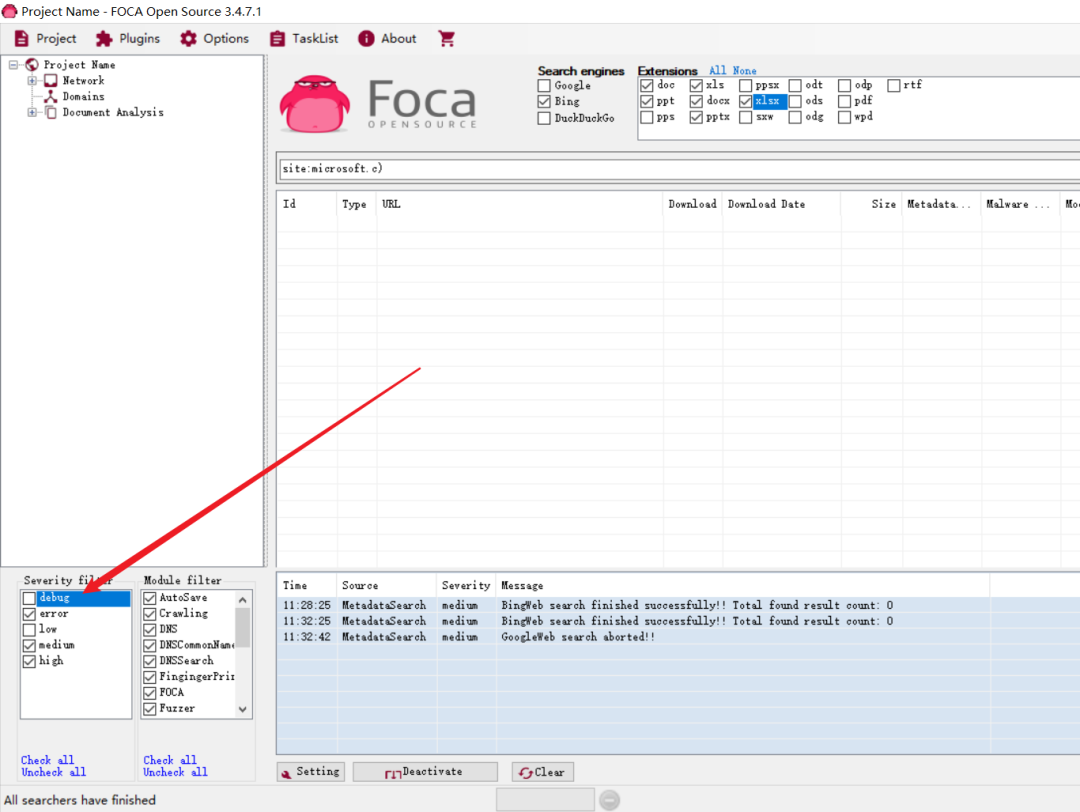Uncheck the Bing search engine

(544, 101)
